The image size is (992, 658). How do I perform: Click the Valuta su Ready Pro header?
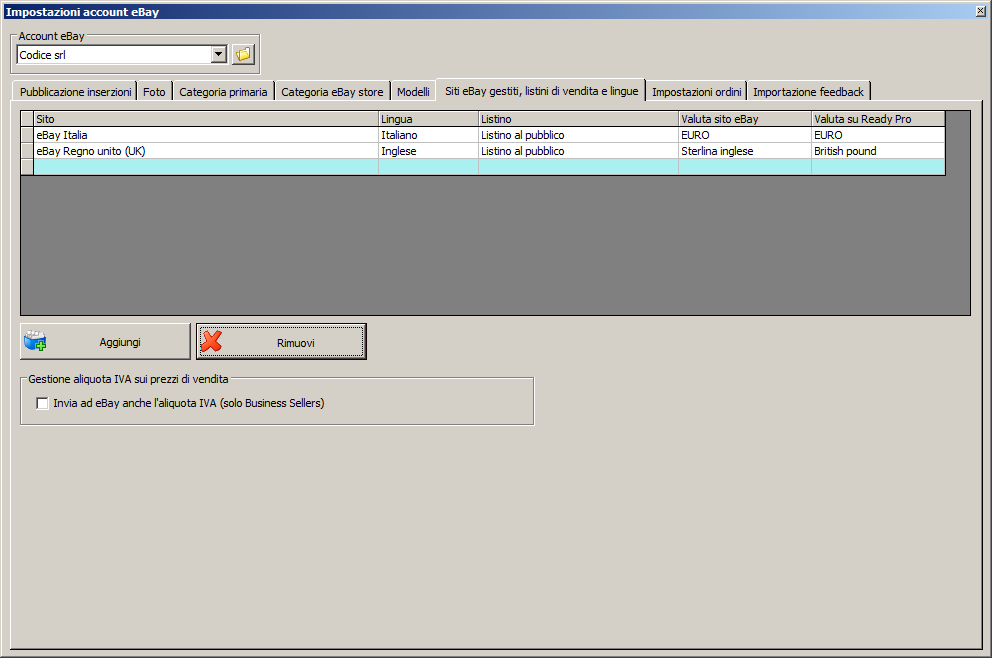[x=878, y=119]
